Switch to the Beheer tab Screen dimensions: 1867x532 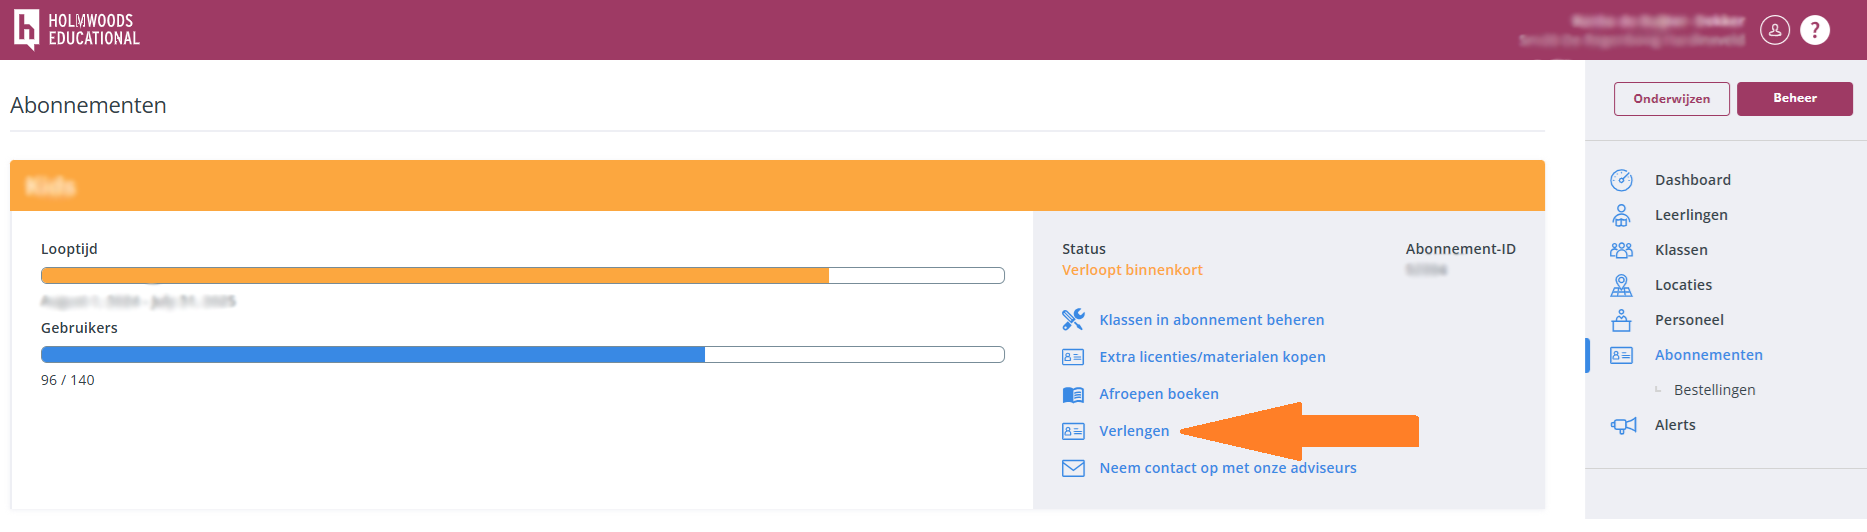[x=1794, y=99]
